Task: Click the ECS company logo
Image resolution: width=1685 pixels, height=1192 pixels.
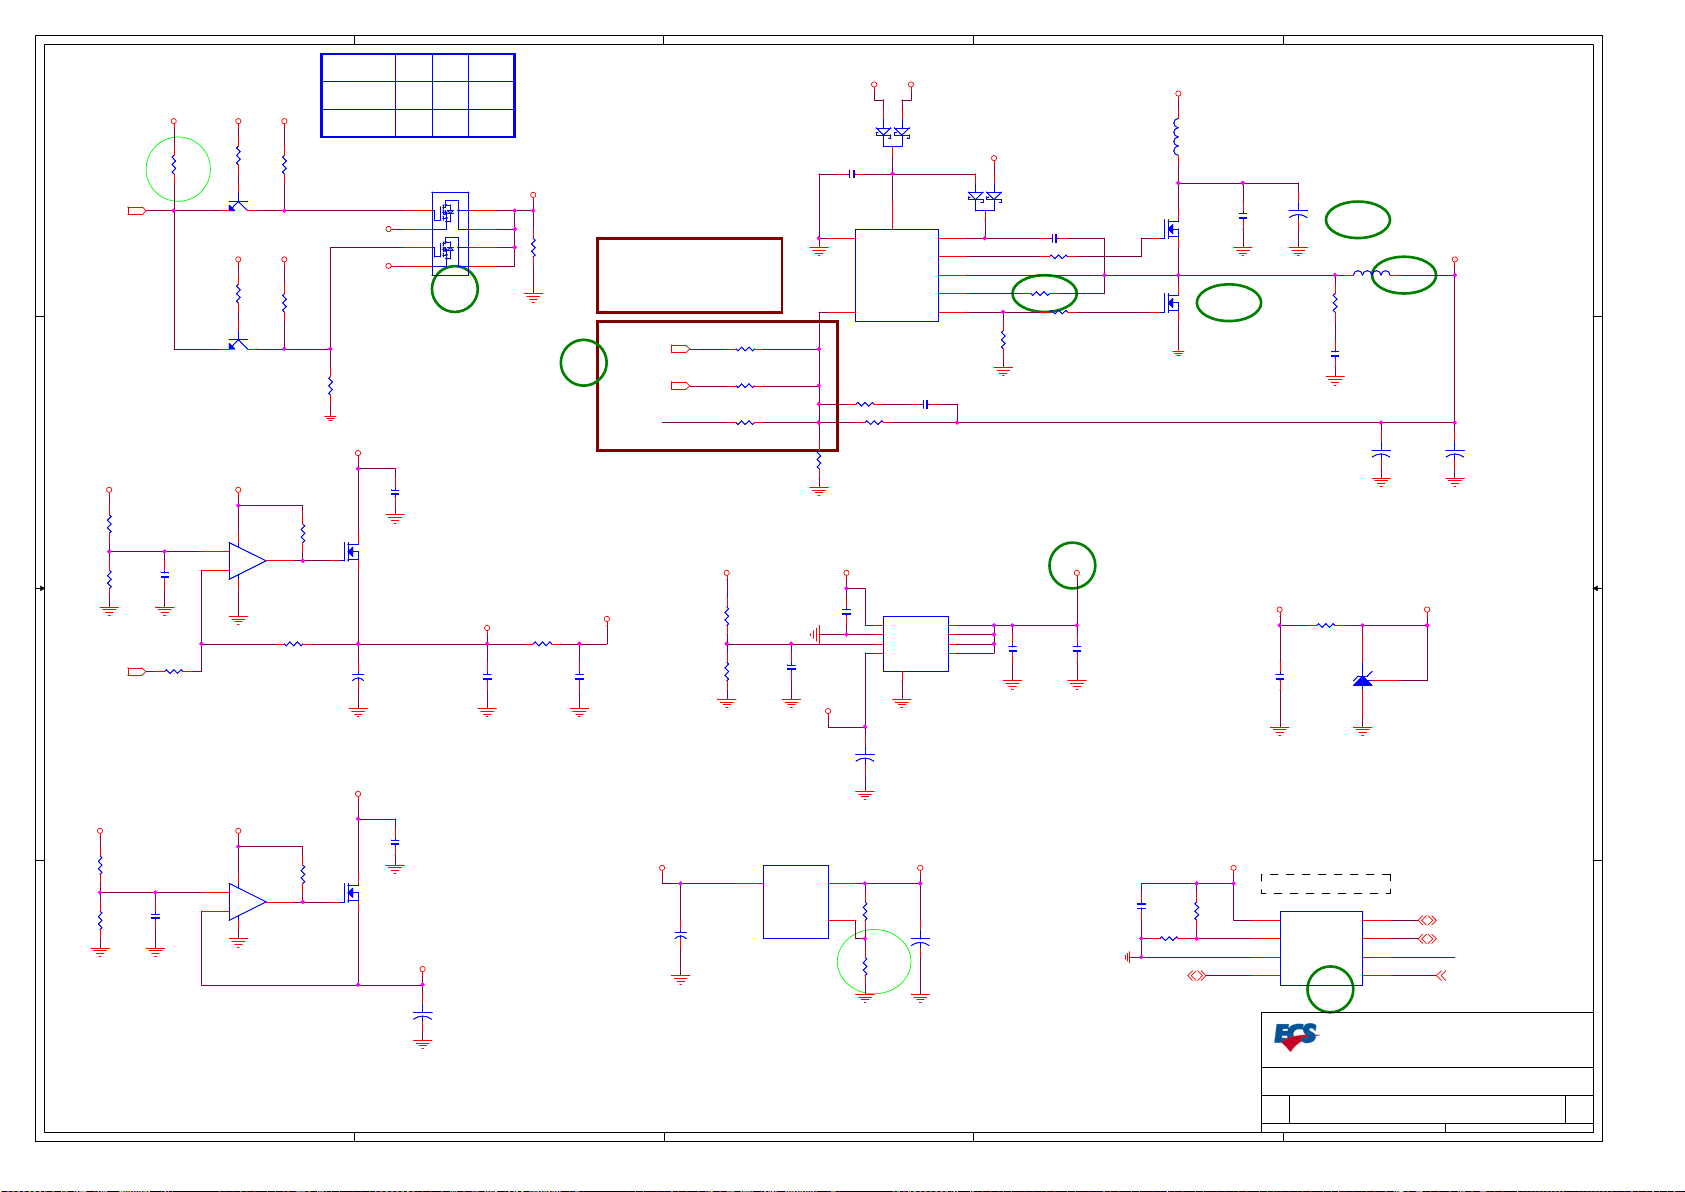Action: [1296, 1036]
